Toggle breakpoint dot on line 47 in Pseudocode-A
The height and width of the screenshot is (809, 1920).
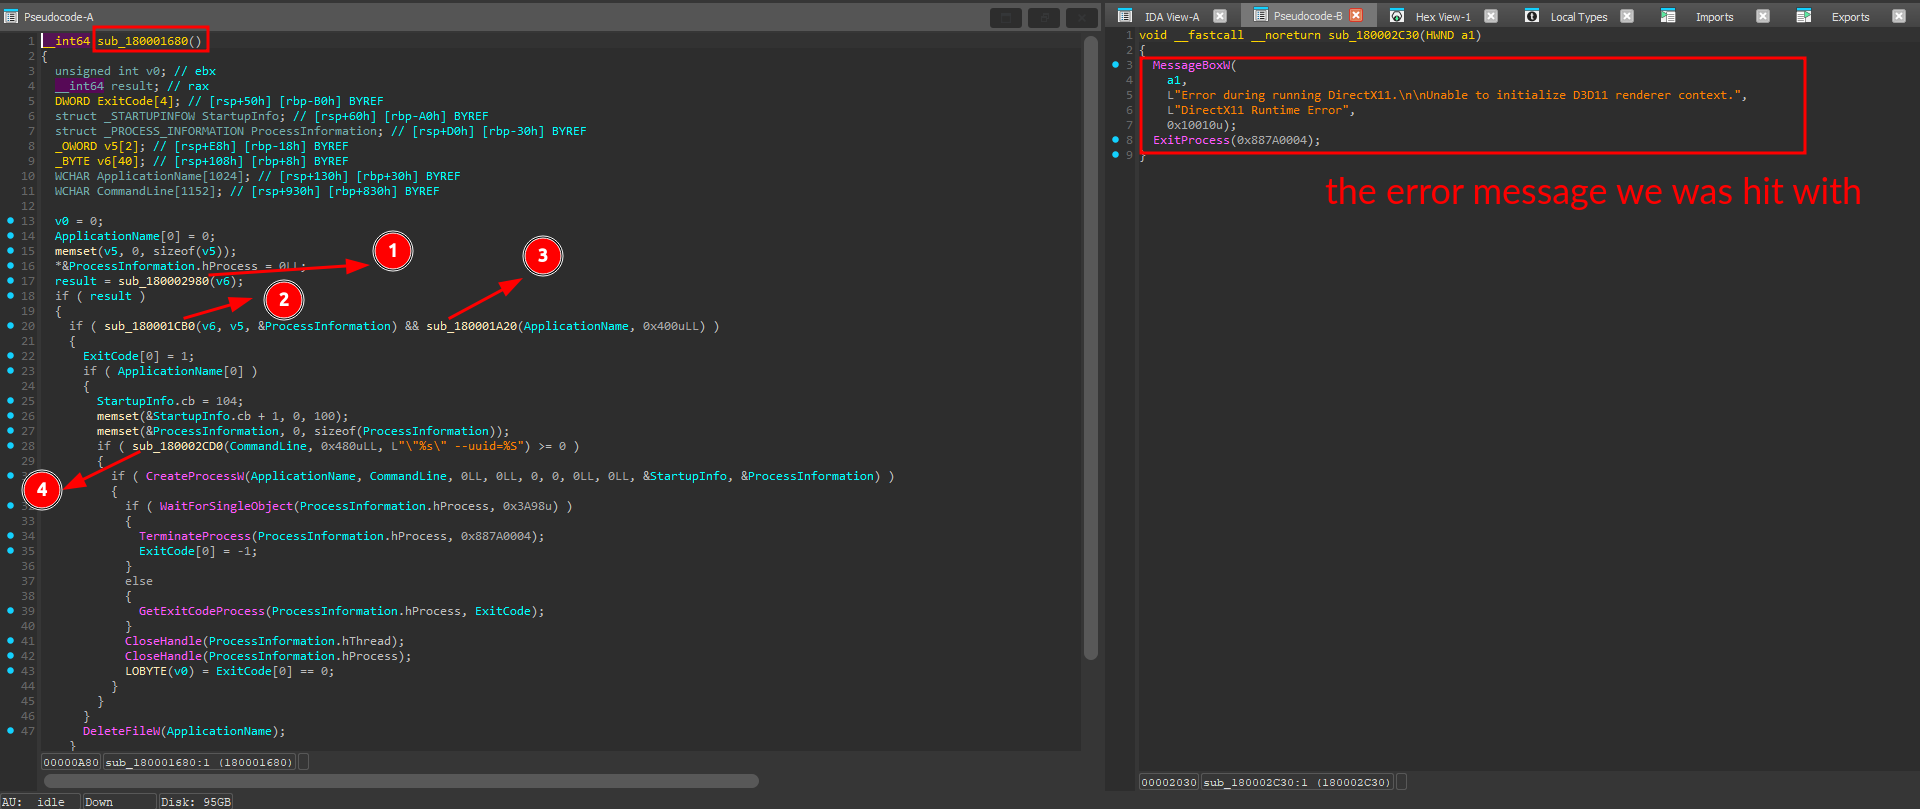coord(10,731)
